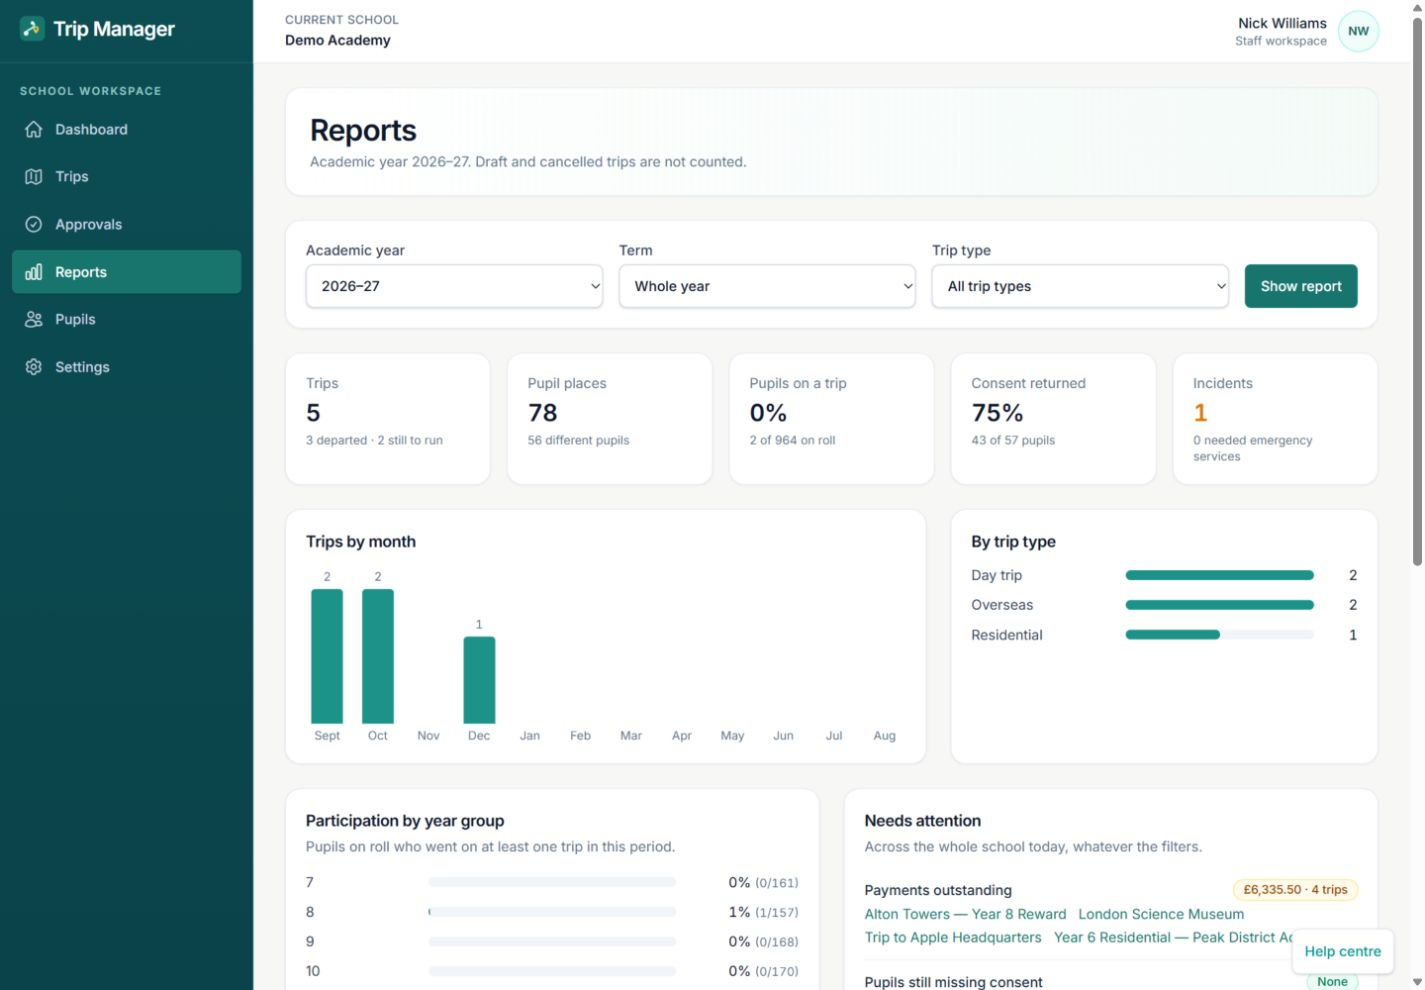Open the Help centre
1425x990 pixels.
(x=1342, y=951)
